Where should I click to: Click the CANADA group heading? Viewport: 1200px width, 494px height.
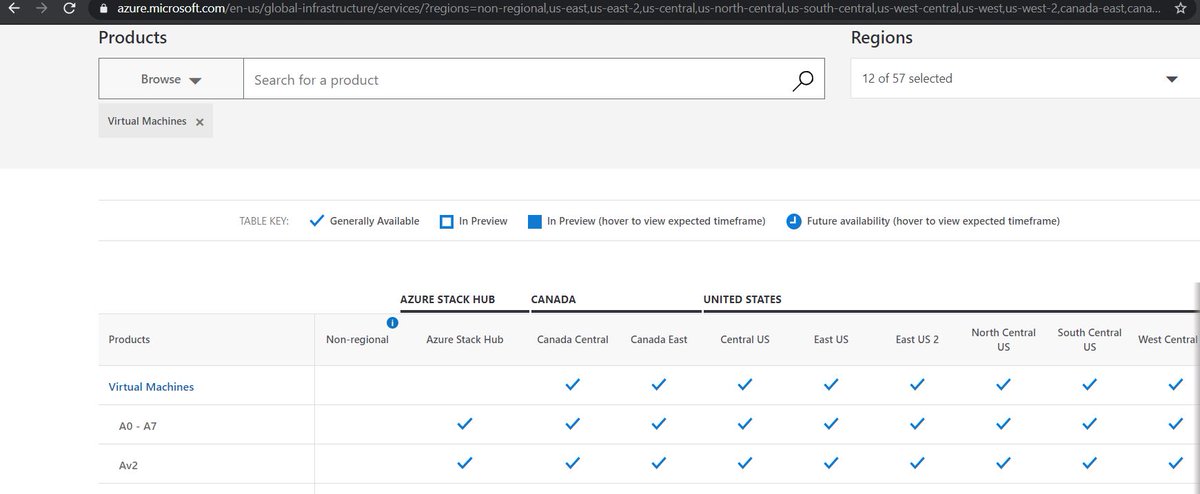pyautogui.click(x=553, y=299)
